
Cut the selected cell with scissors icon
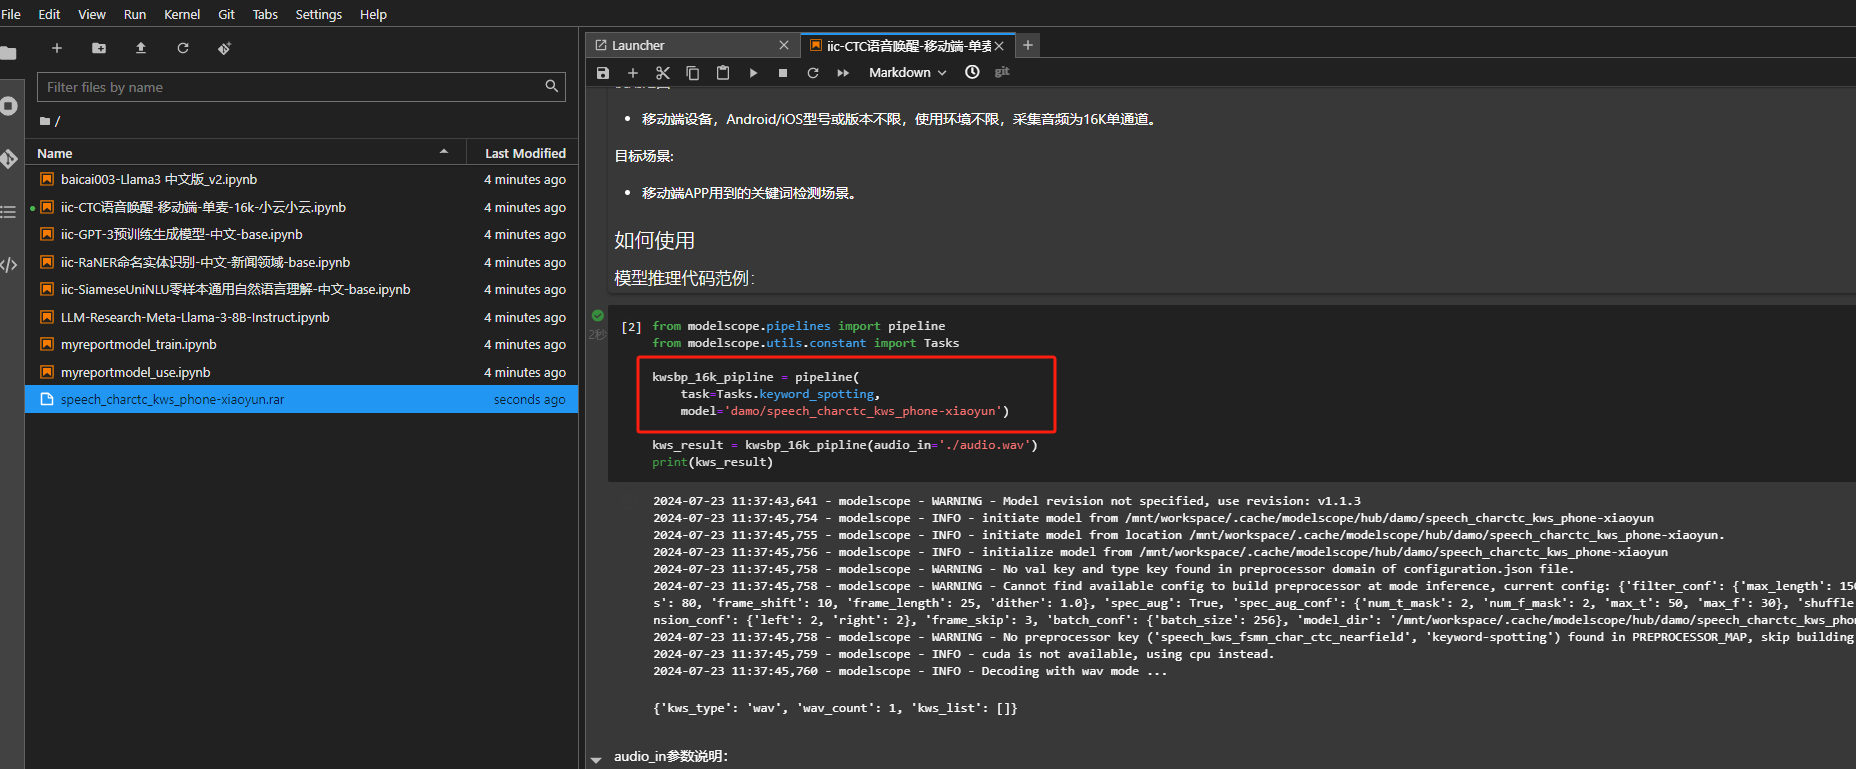pos(662,72)
